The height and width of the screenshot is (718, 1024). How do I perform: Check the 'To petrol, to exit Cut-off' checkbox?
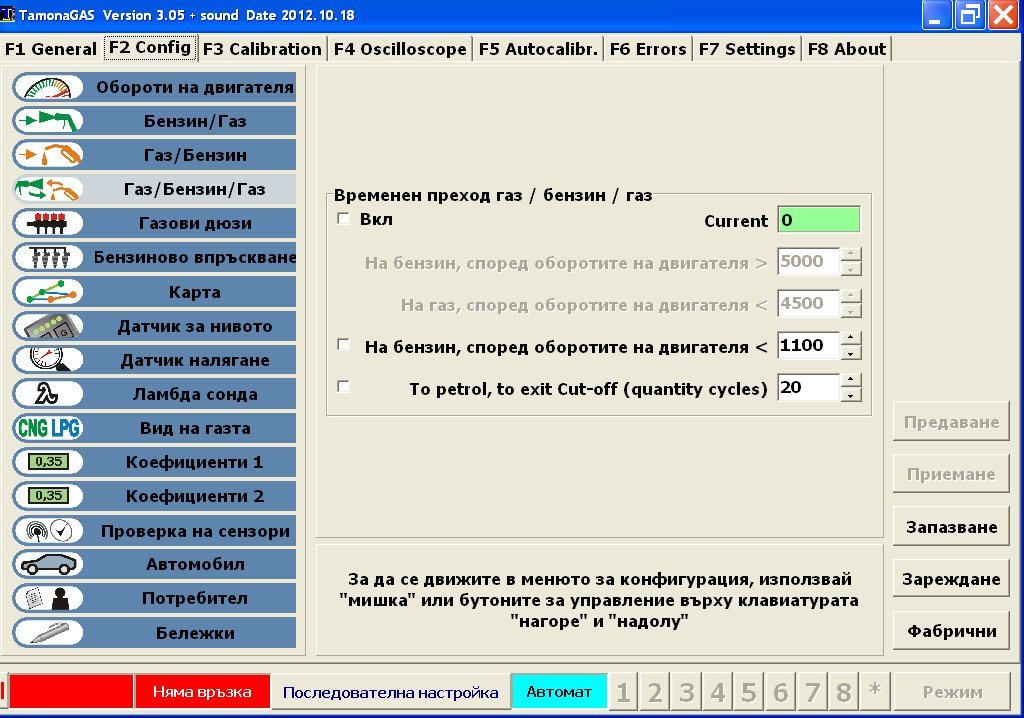click(344, 387)
